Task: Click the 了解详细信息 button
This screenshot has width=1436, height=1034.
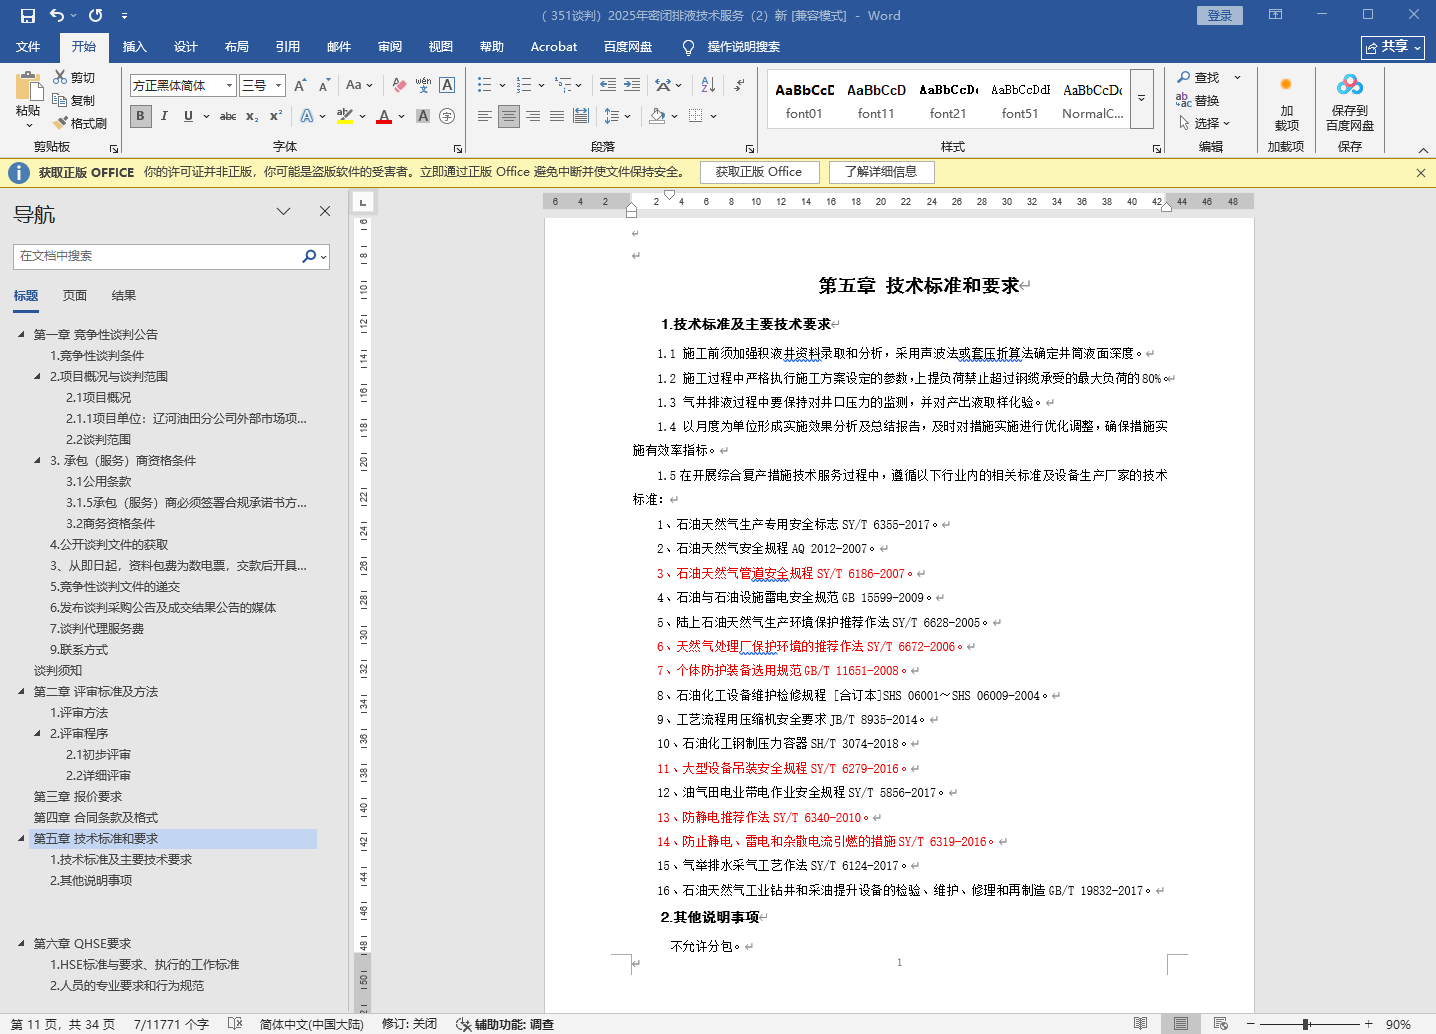Action: click(881, 172)
